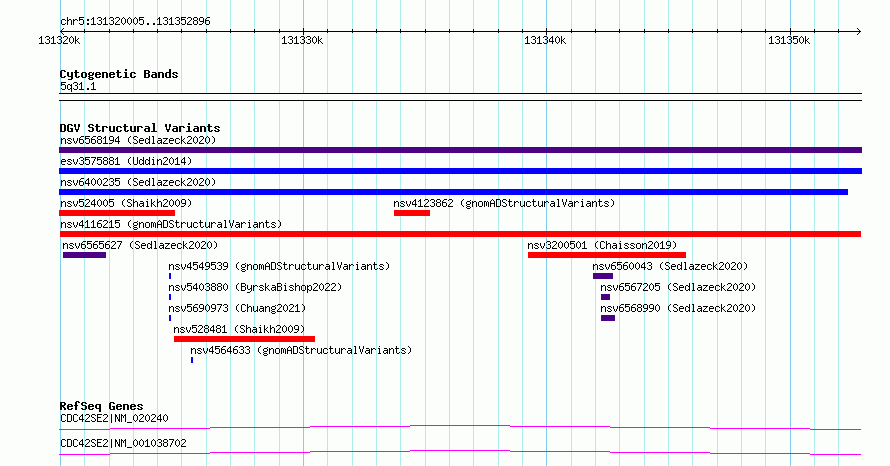Open nsv4564633 (gnomADStructuralVariants) label
The height and width of the screenshot is (466, 890).
[x=301, y=350]
